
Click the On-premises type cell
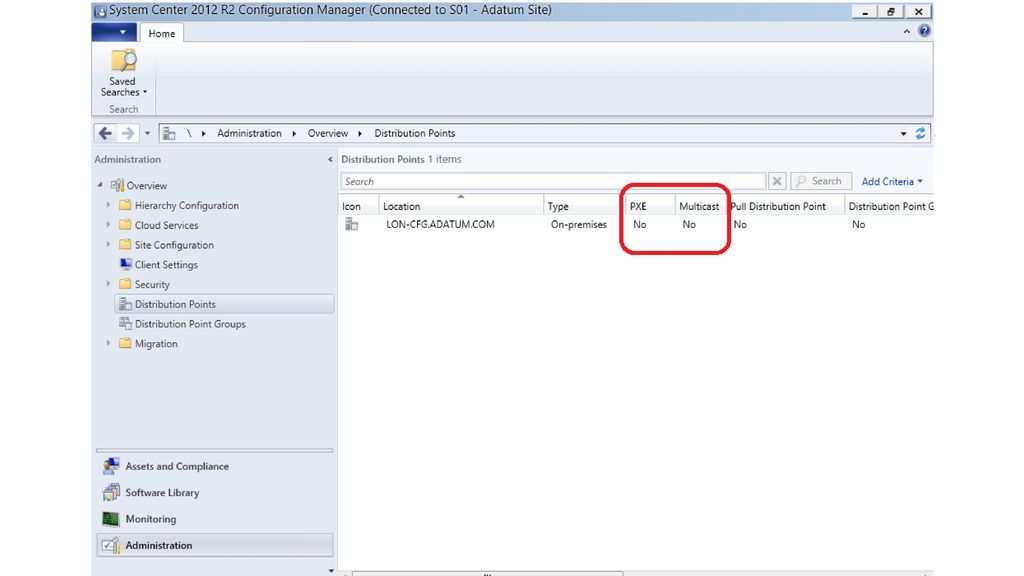[579, 224]
